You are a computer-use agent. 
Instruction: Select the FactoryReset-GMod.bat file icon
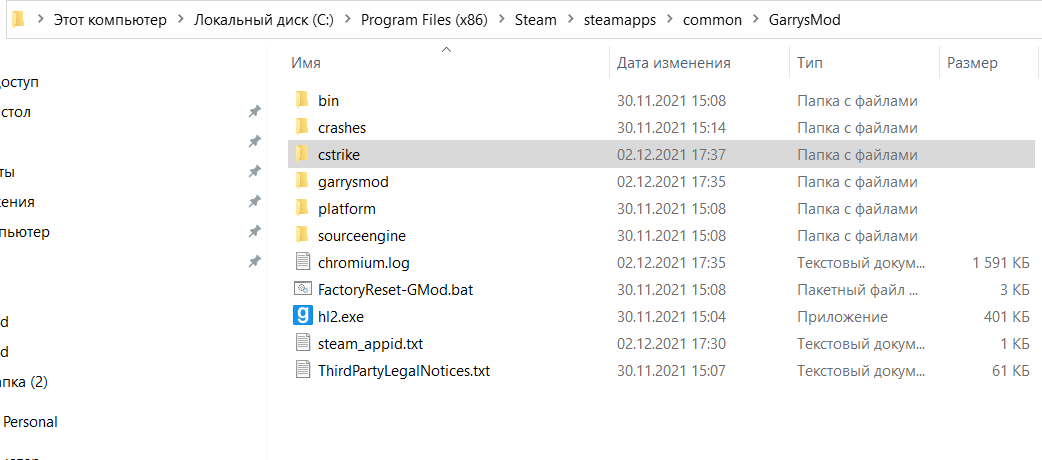[x=303, y=289]
